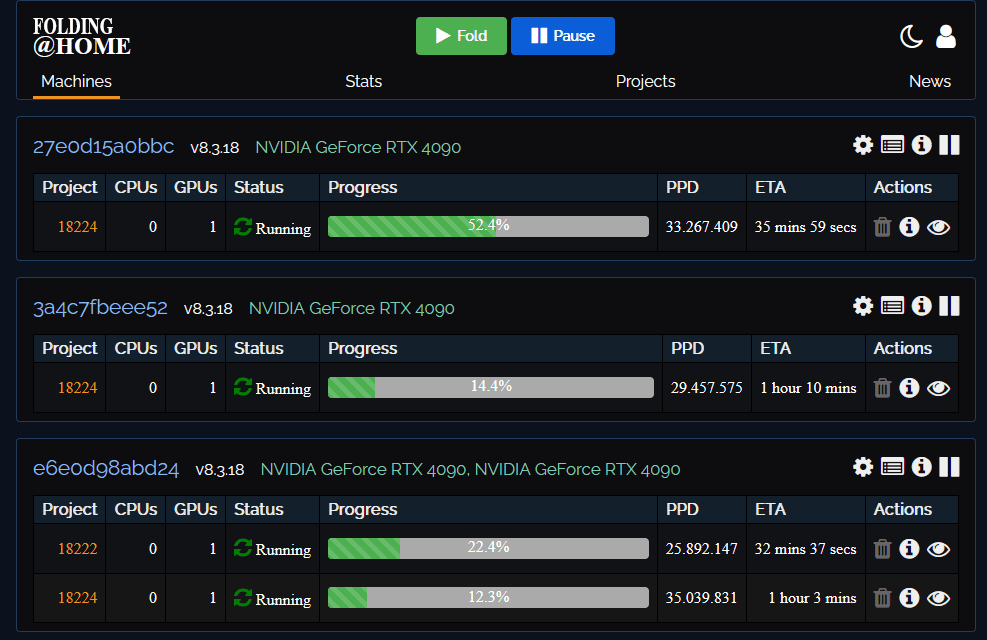Pause machine 27e0d15a0bbc
987x640 pixels.
[949, 145]
